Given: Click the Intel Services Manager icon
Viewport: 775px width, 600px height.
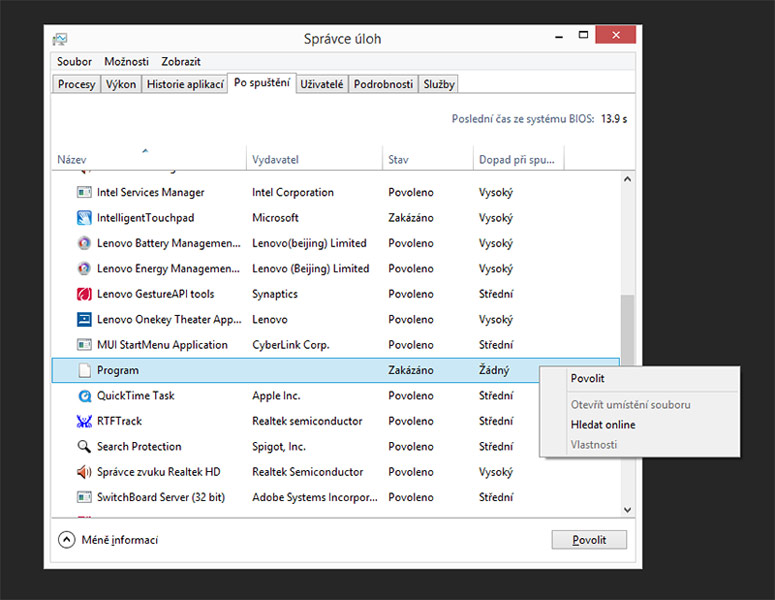Looking at the screenshot, I should tap(84, 192).
